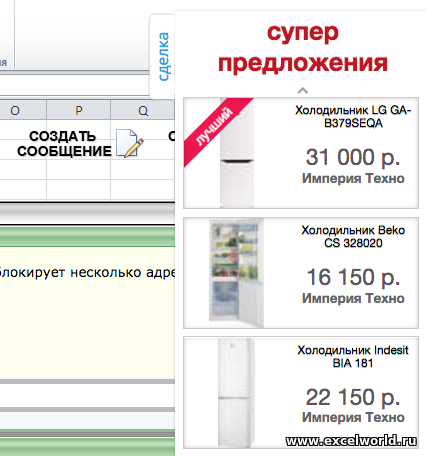
Task: Select column Q header
Action: pyautogui.click(x=143, y=110)
